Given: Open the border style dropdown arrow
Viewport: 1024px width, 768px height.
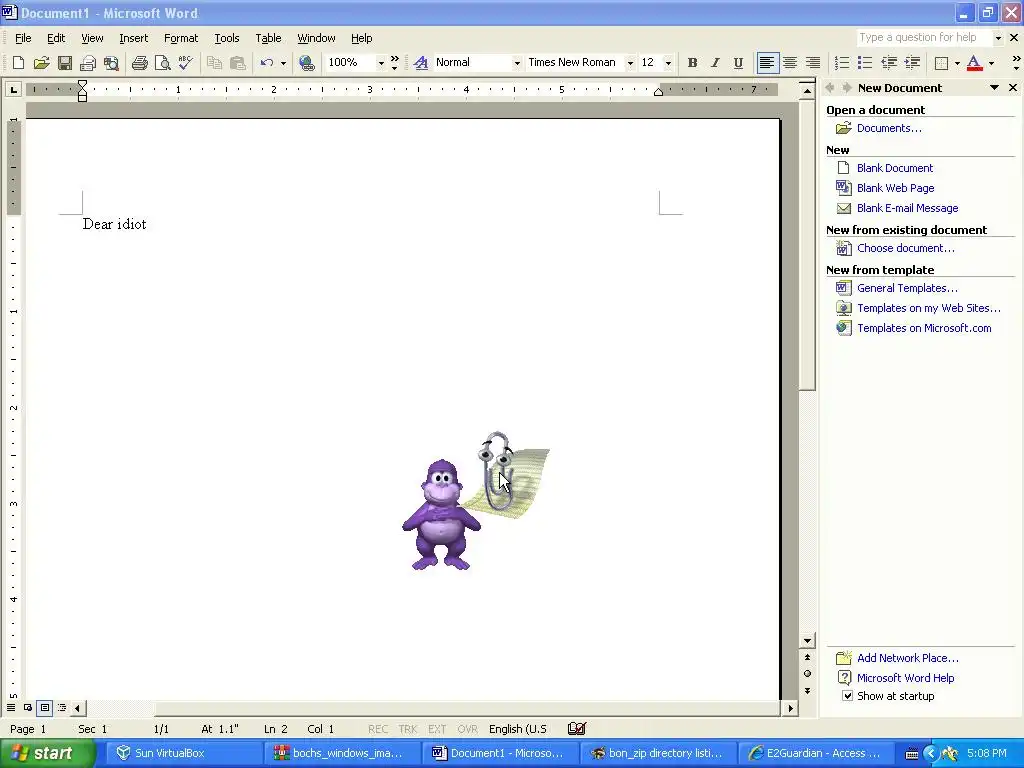Looking at the screenshot, I should pos(957,63).
